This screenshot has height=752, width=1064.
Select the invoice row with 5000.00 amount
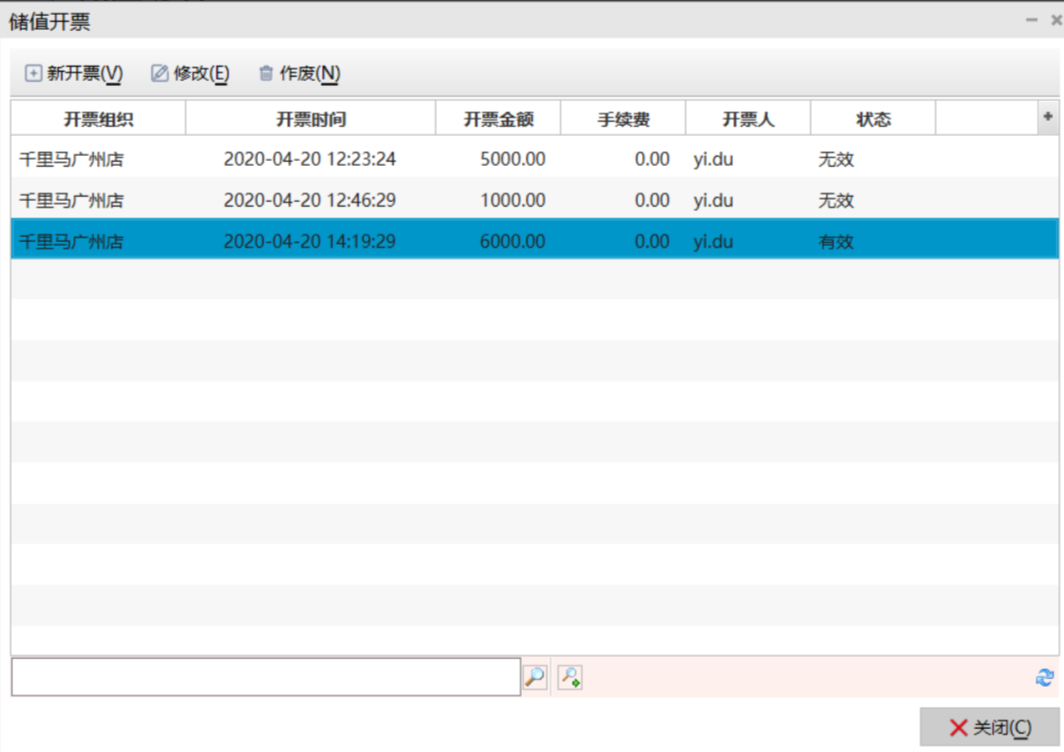[x=500, y=158]
